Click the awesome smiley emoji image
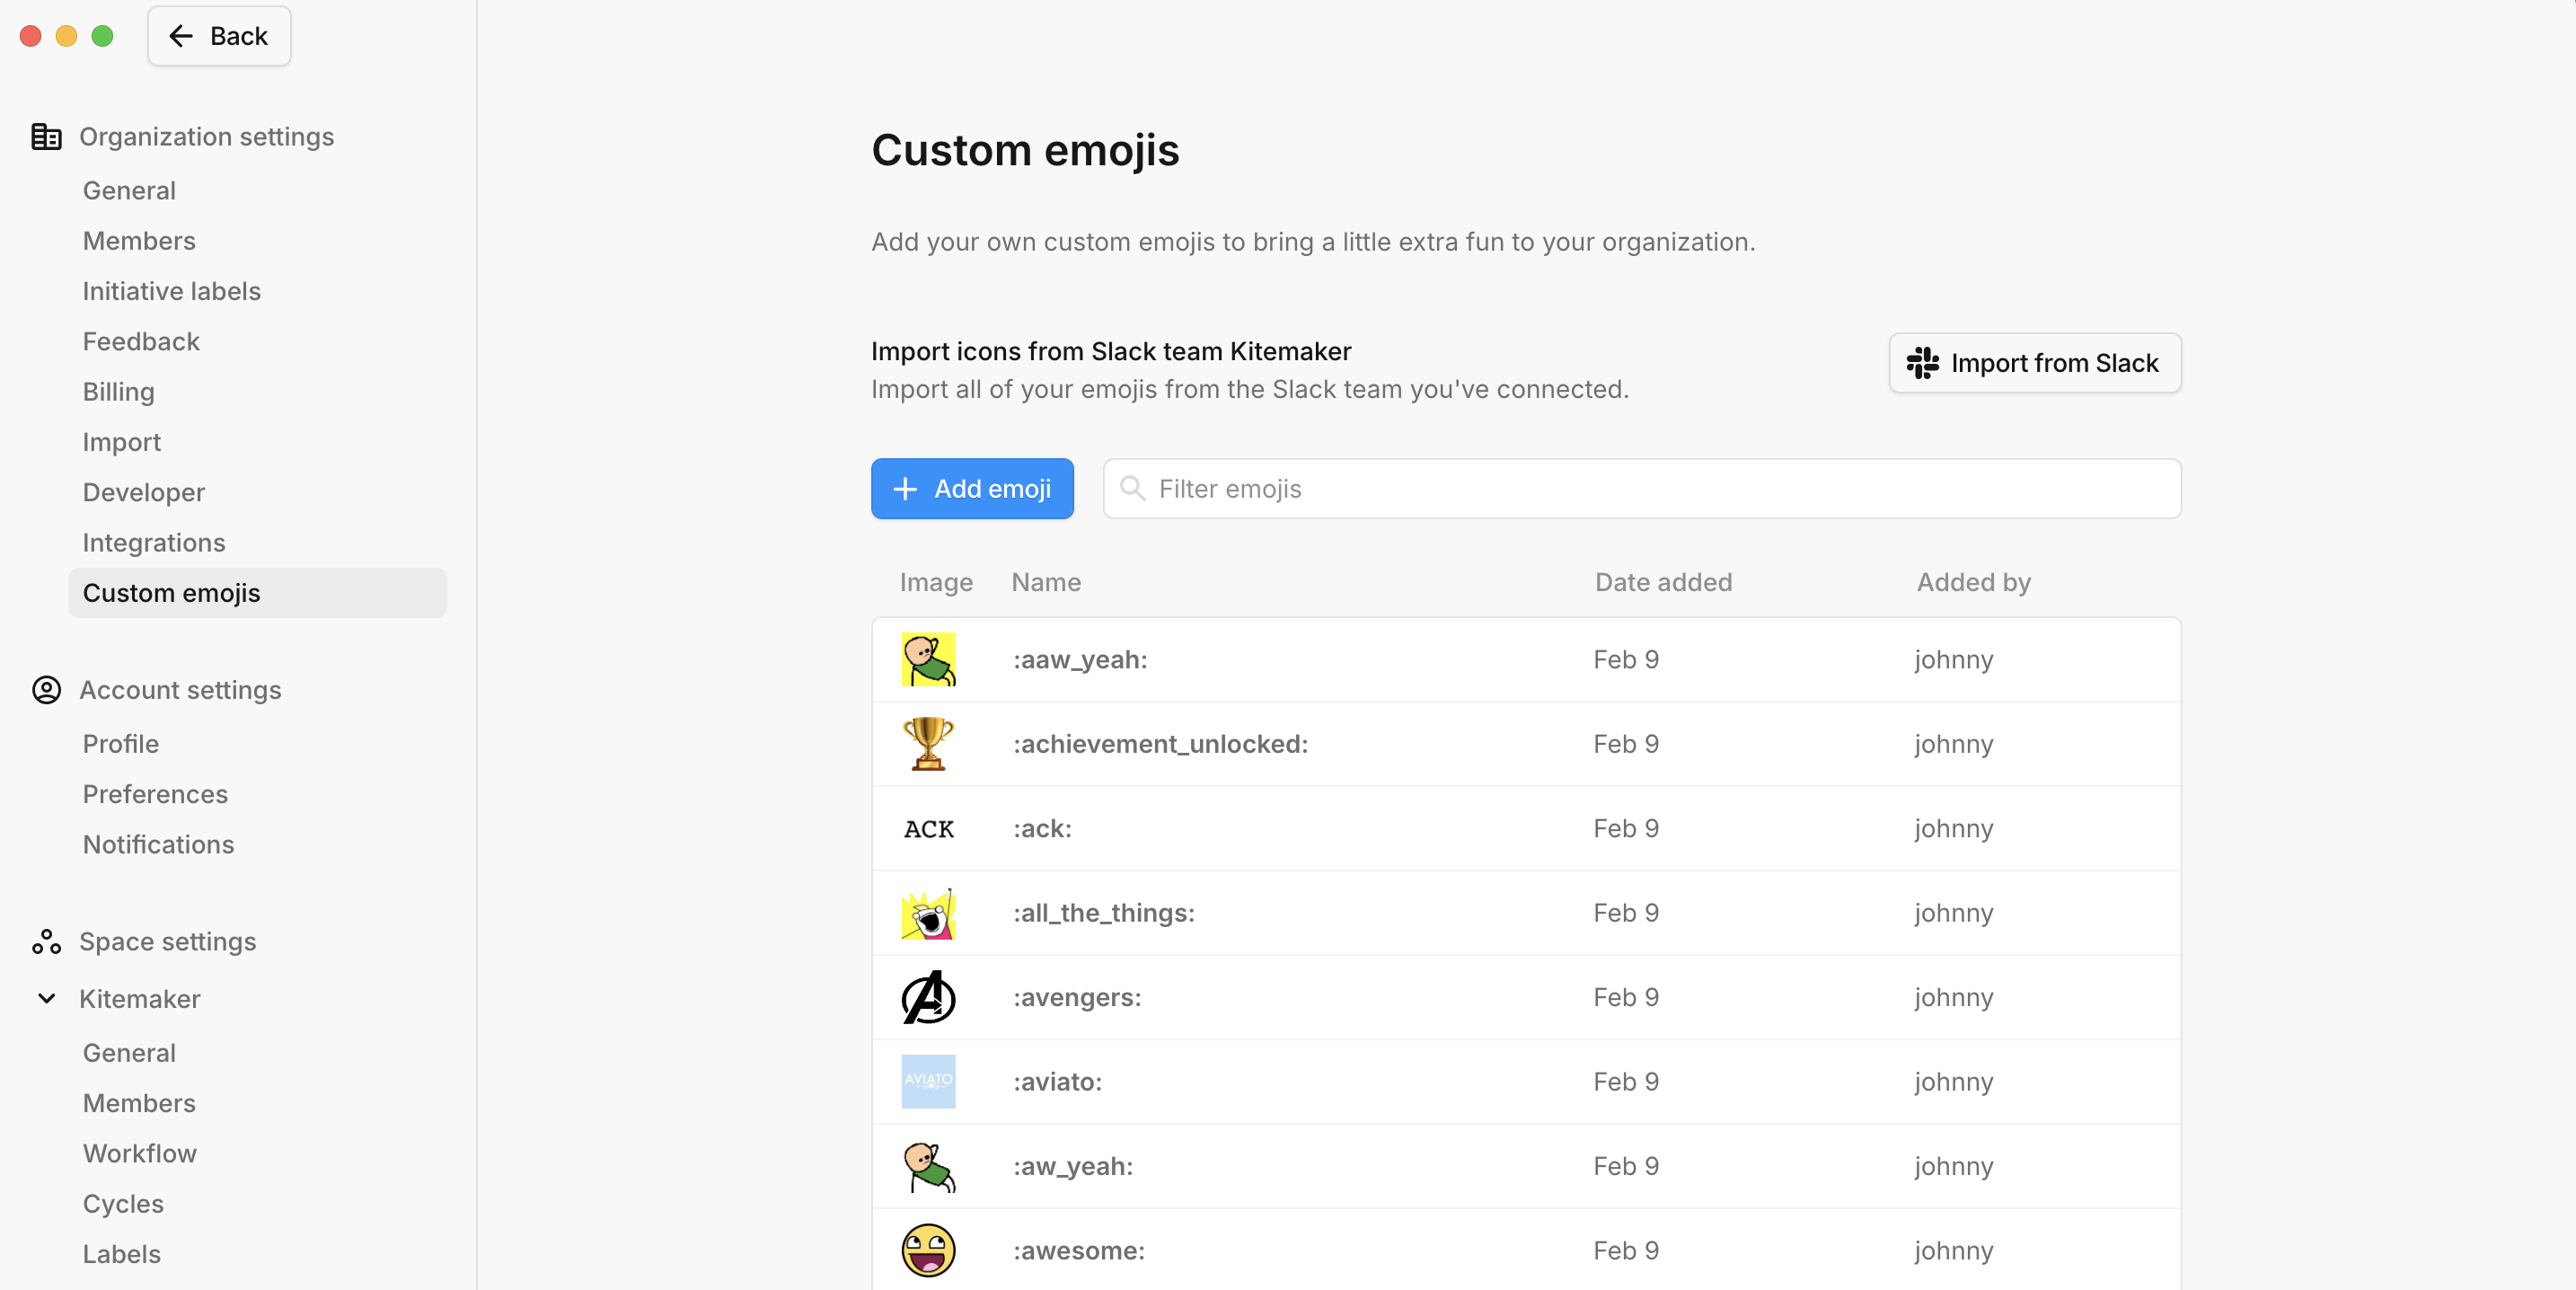The height and width of the screenshot is (1290, 2576). click(x=928, y=1250)
